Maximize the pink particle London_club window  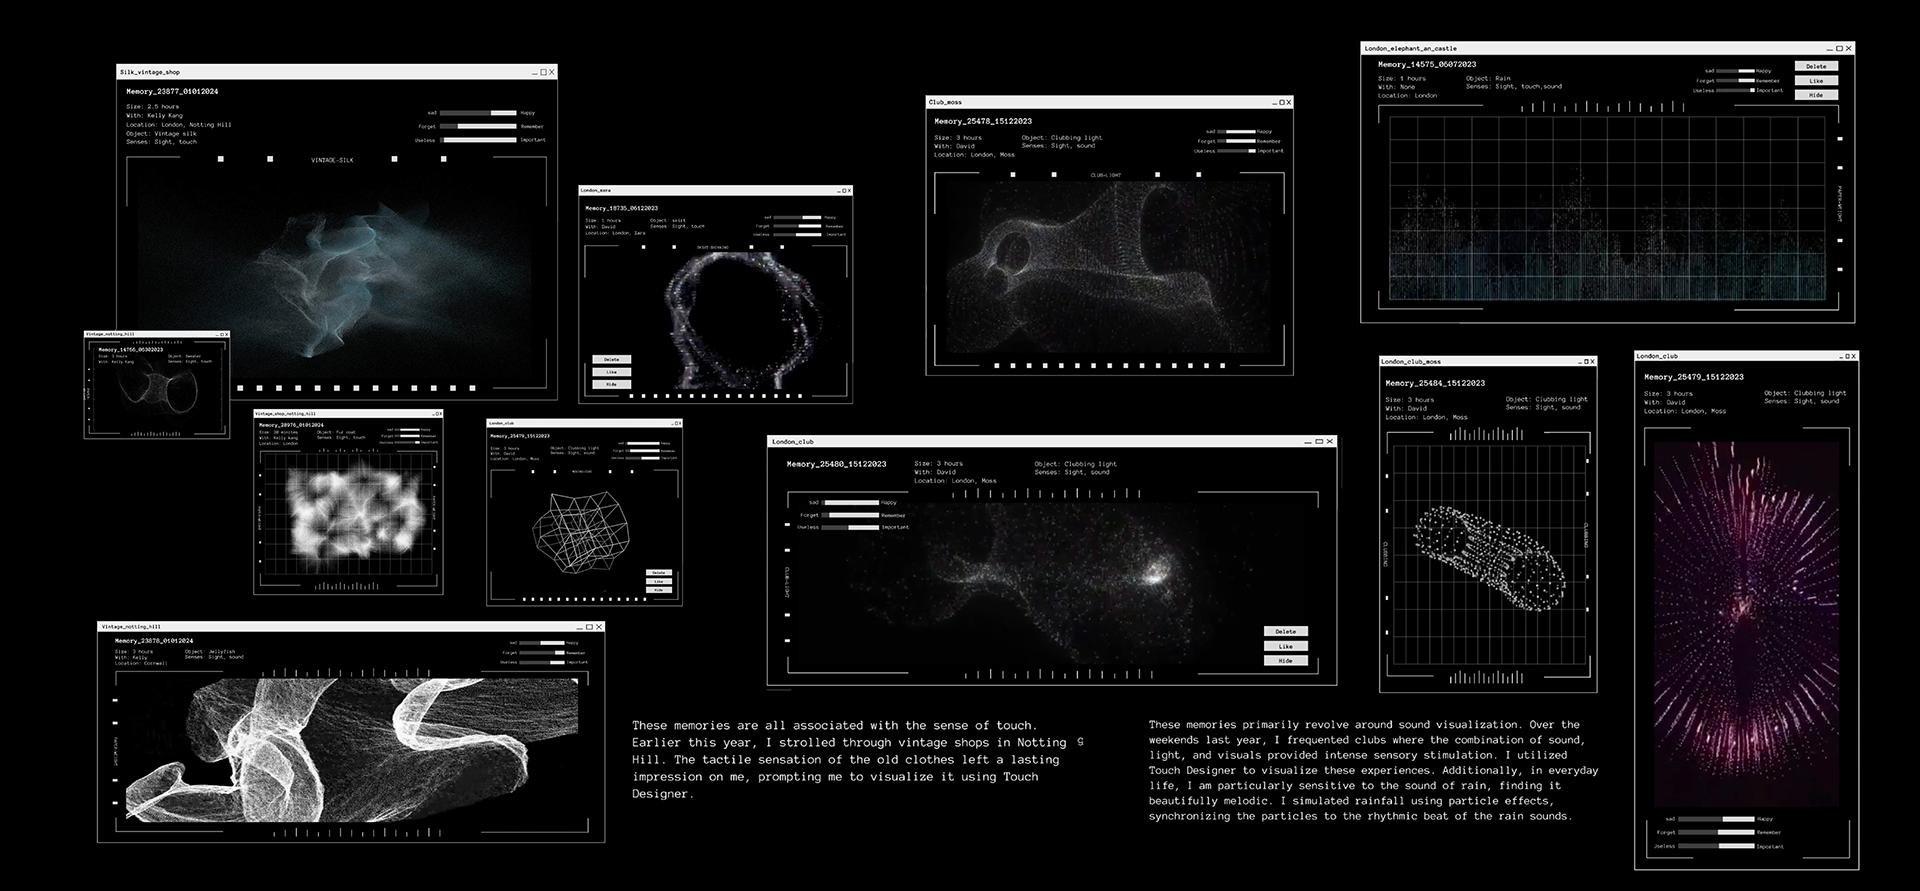click(1847, 356)
